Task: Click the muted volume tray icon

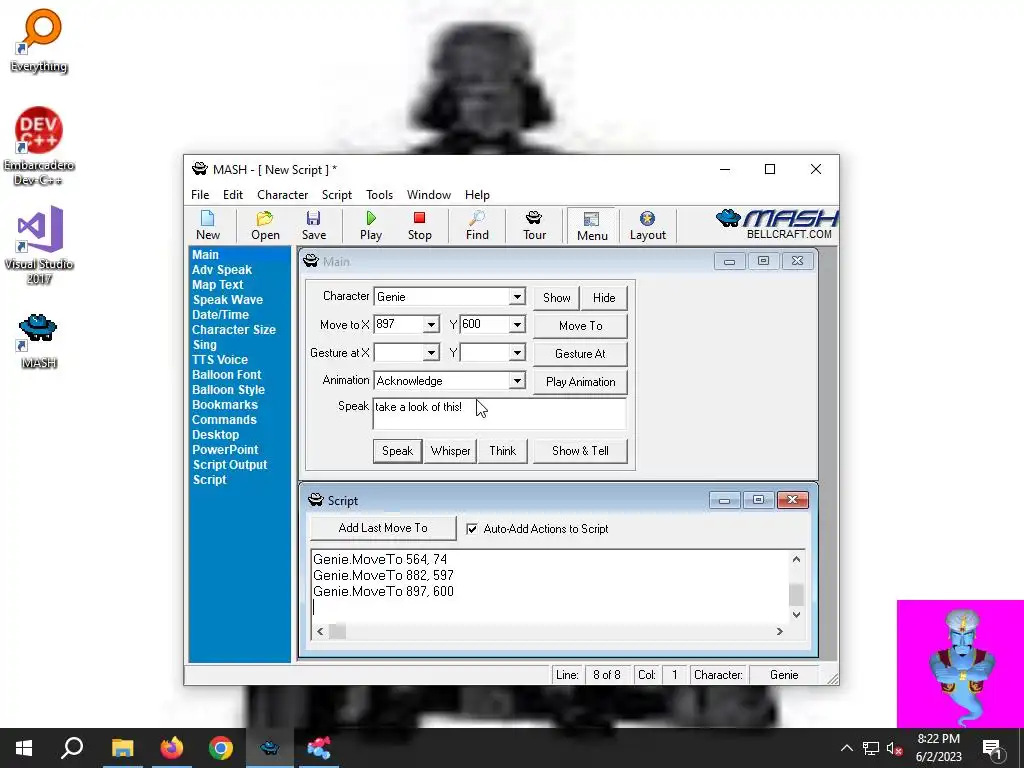Action: pyautogui.click(x=894, y=748)
